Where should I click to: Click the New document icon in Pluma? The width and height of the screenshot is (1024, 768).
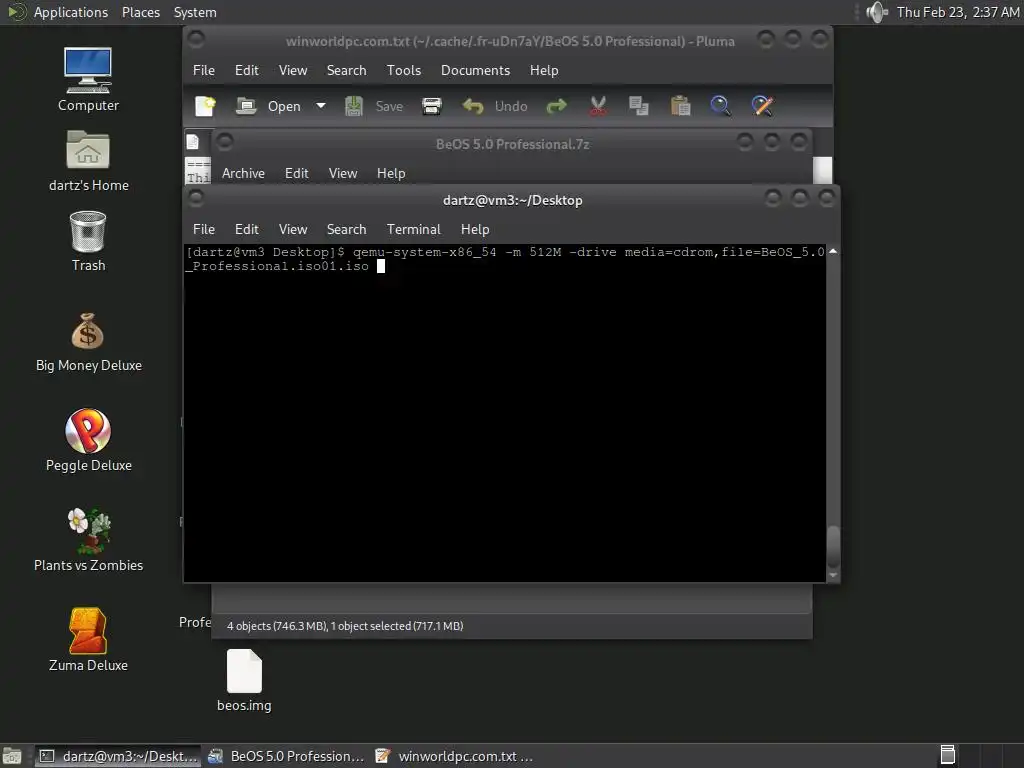[205, 106]
